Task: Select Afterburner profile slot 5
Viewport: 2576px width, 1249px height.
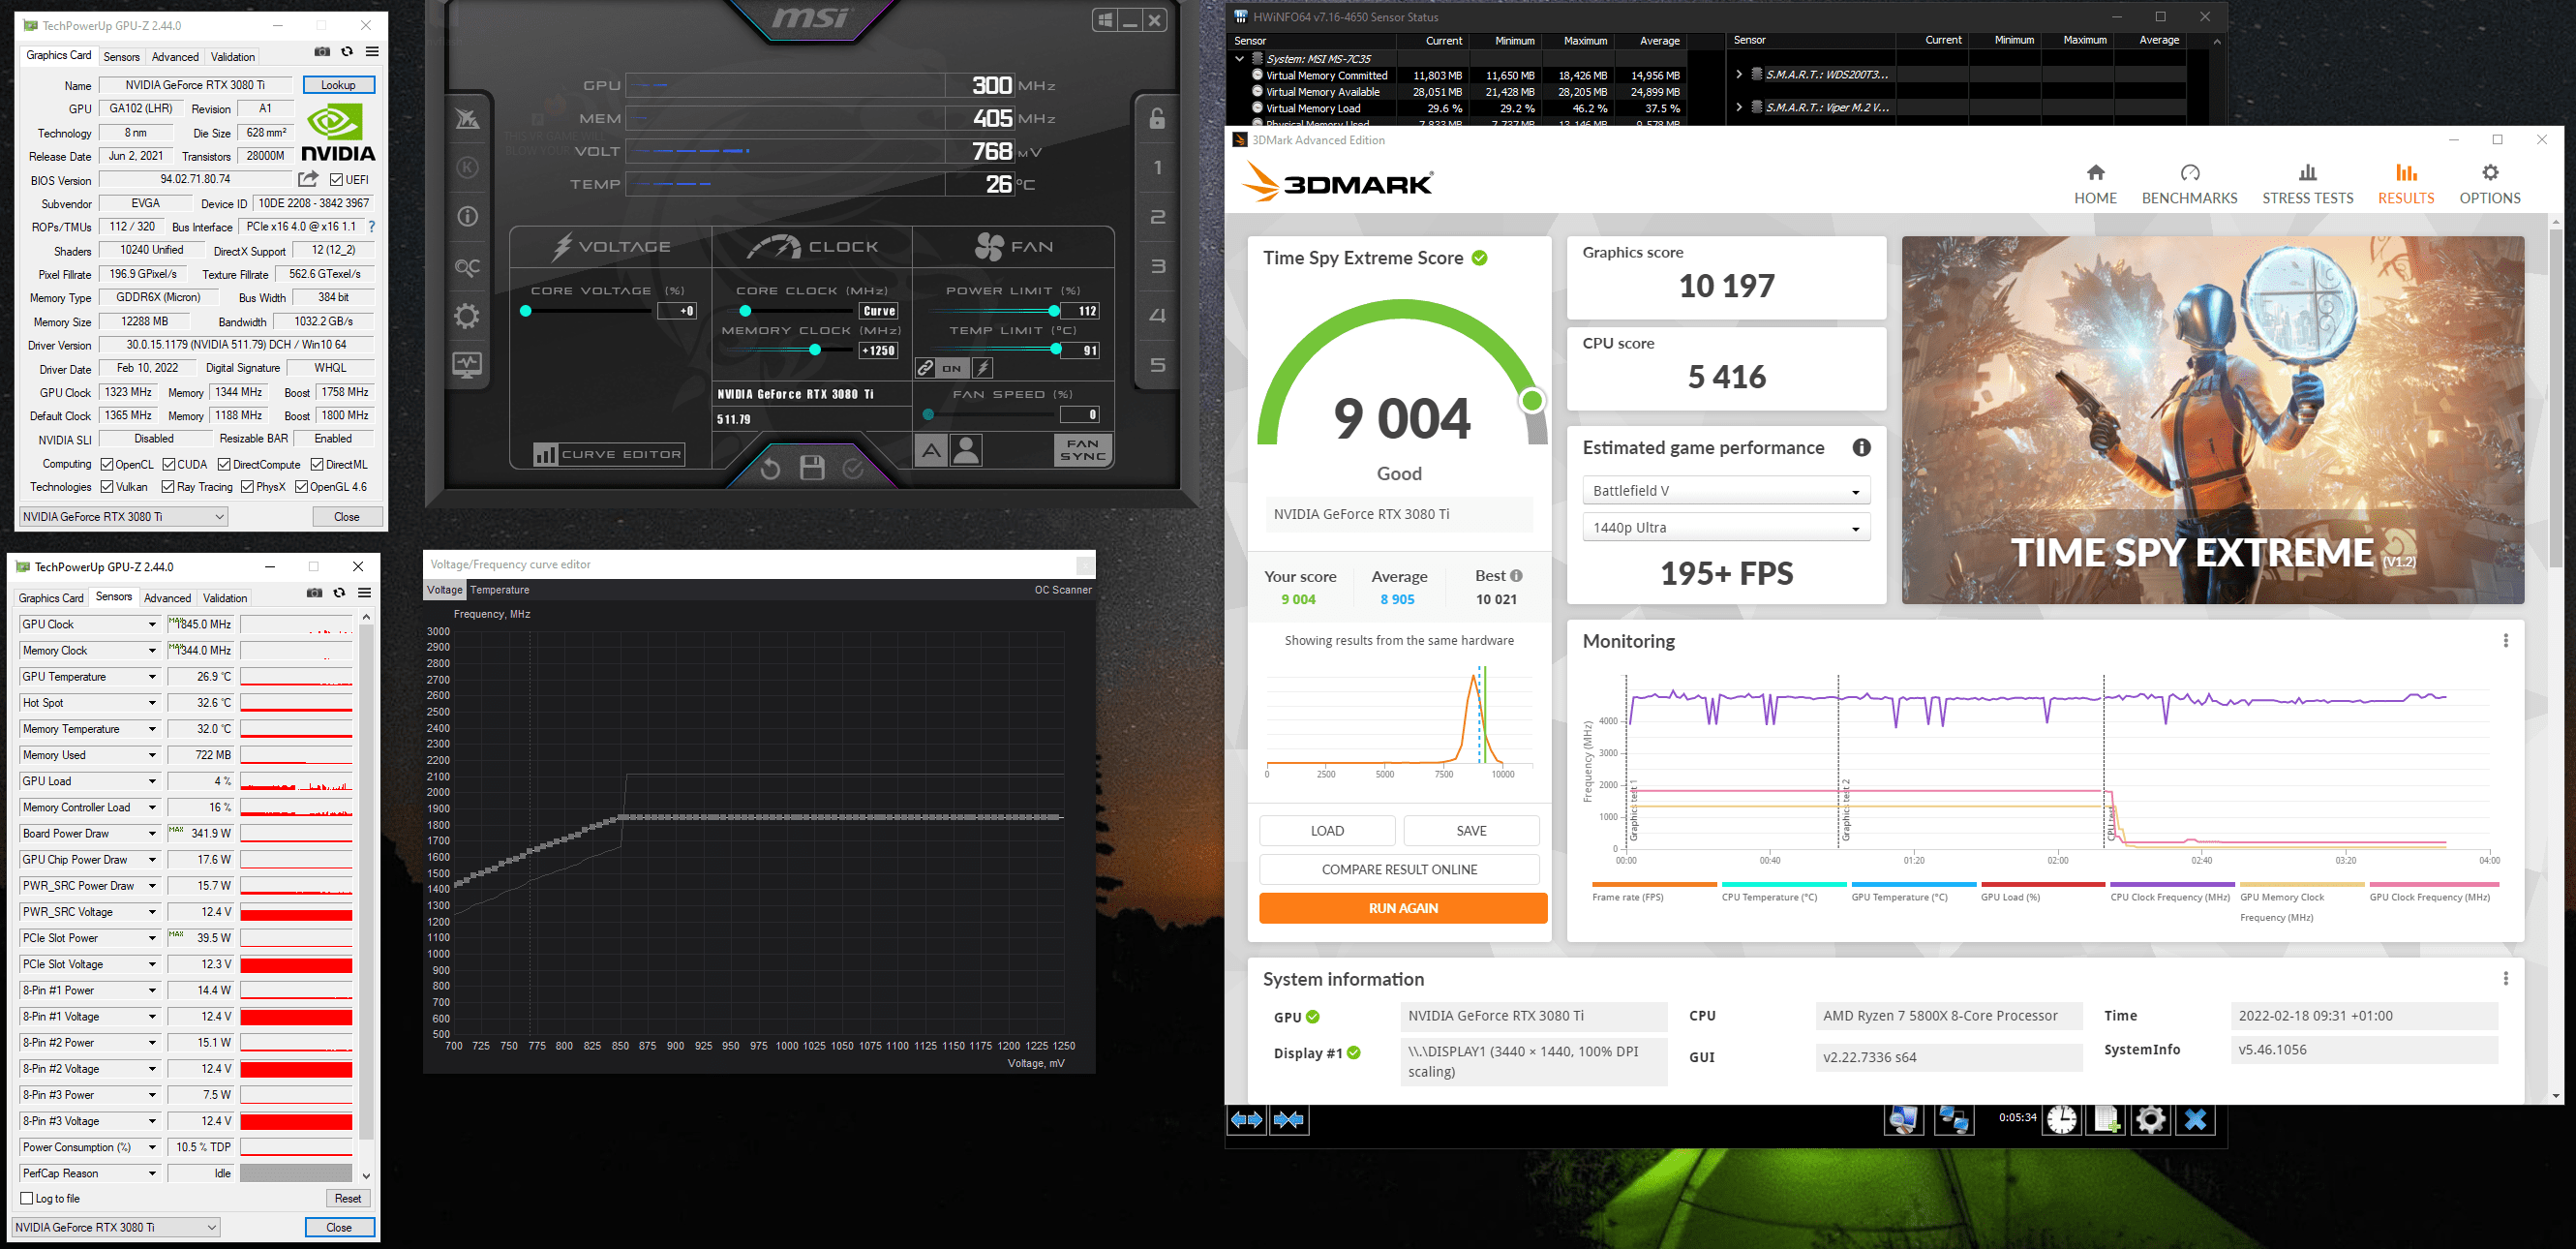Action: click(x=1157, y=365)
